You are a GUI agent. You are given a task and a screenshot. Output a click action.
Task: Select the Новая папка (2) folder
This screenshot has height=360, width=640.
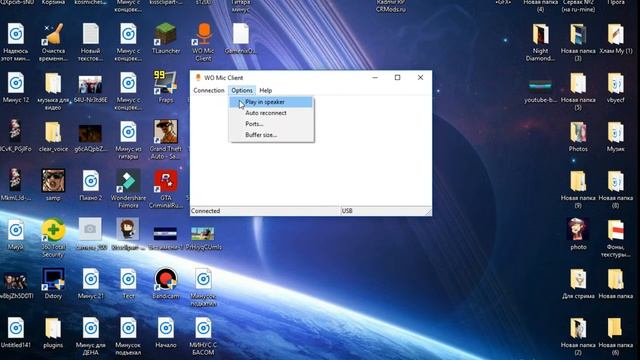(578, 336)
